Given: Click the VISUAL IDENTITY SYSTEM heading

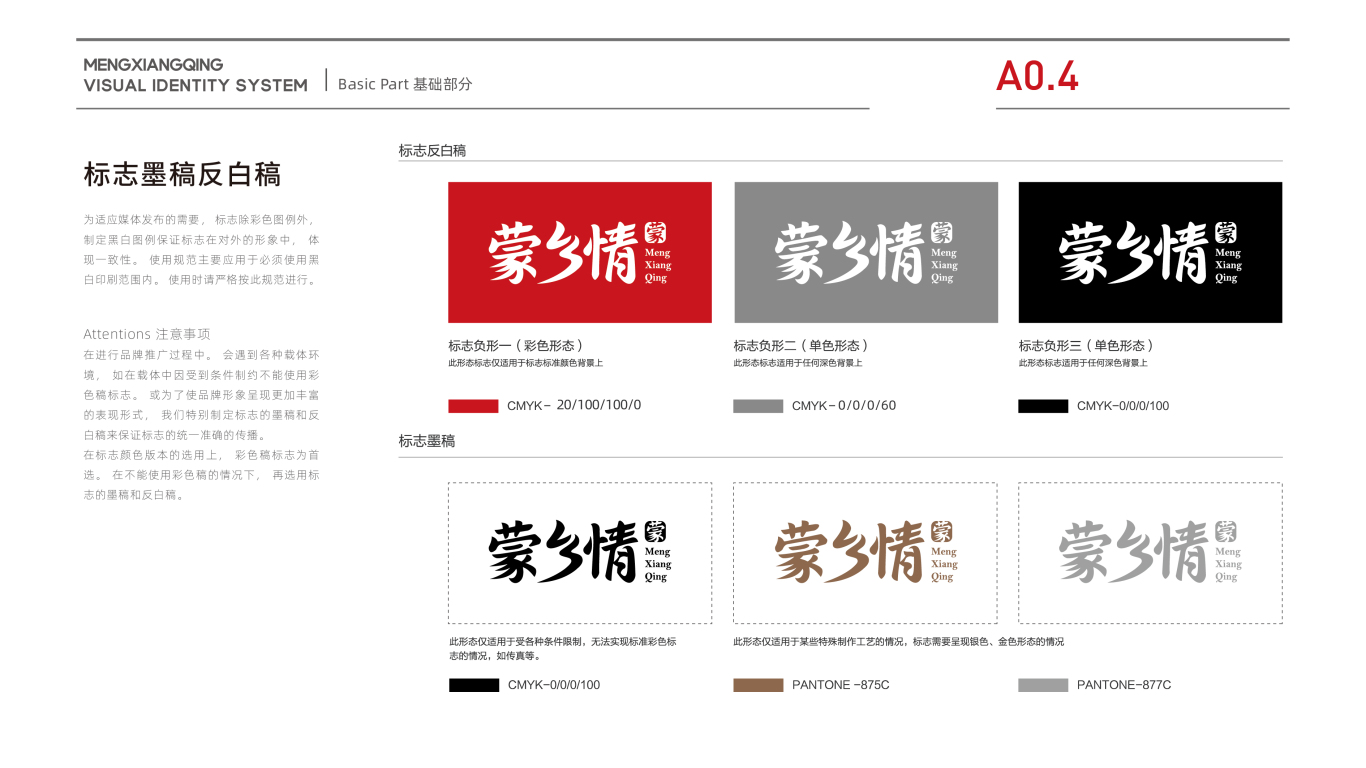Looking at the screenshot, I should pos(196,86).
